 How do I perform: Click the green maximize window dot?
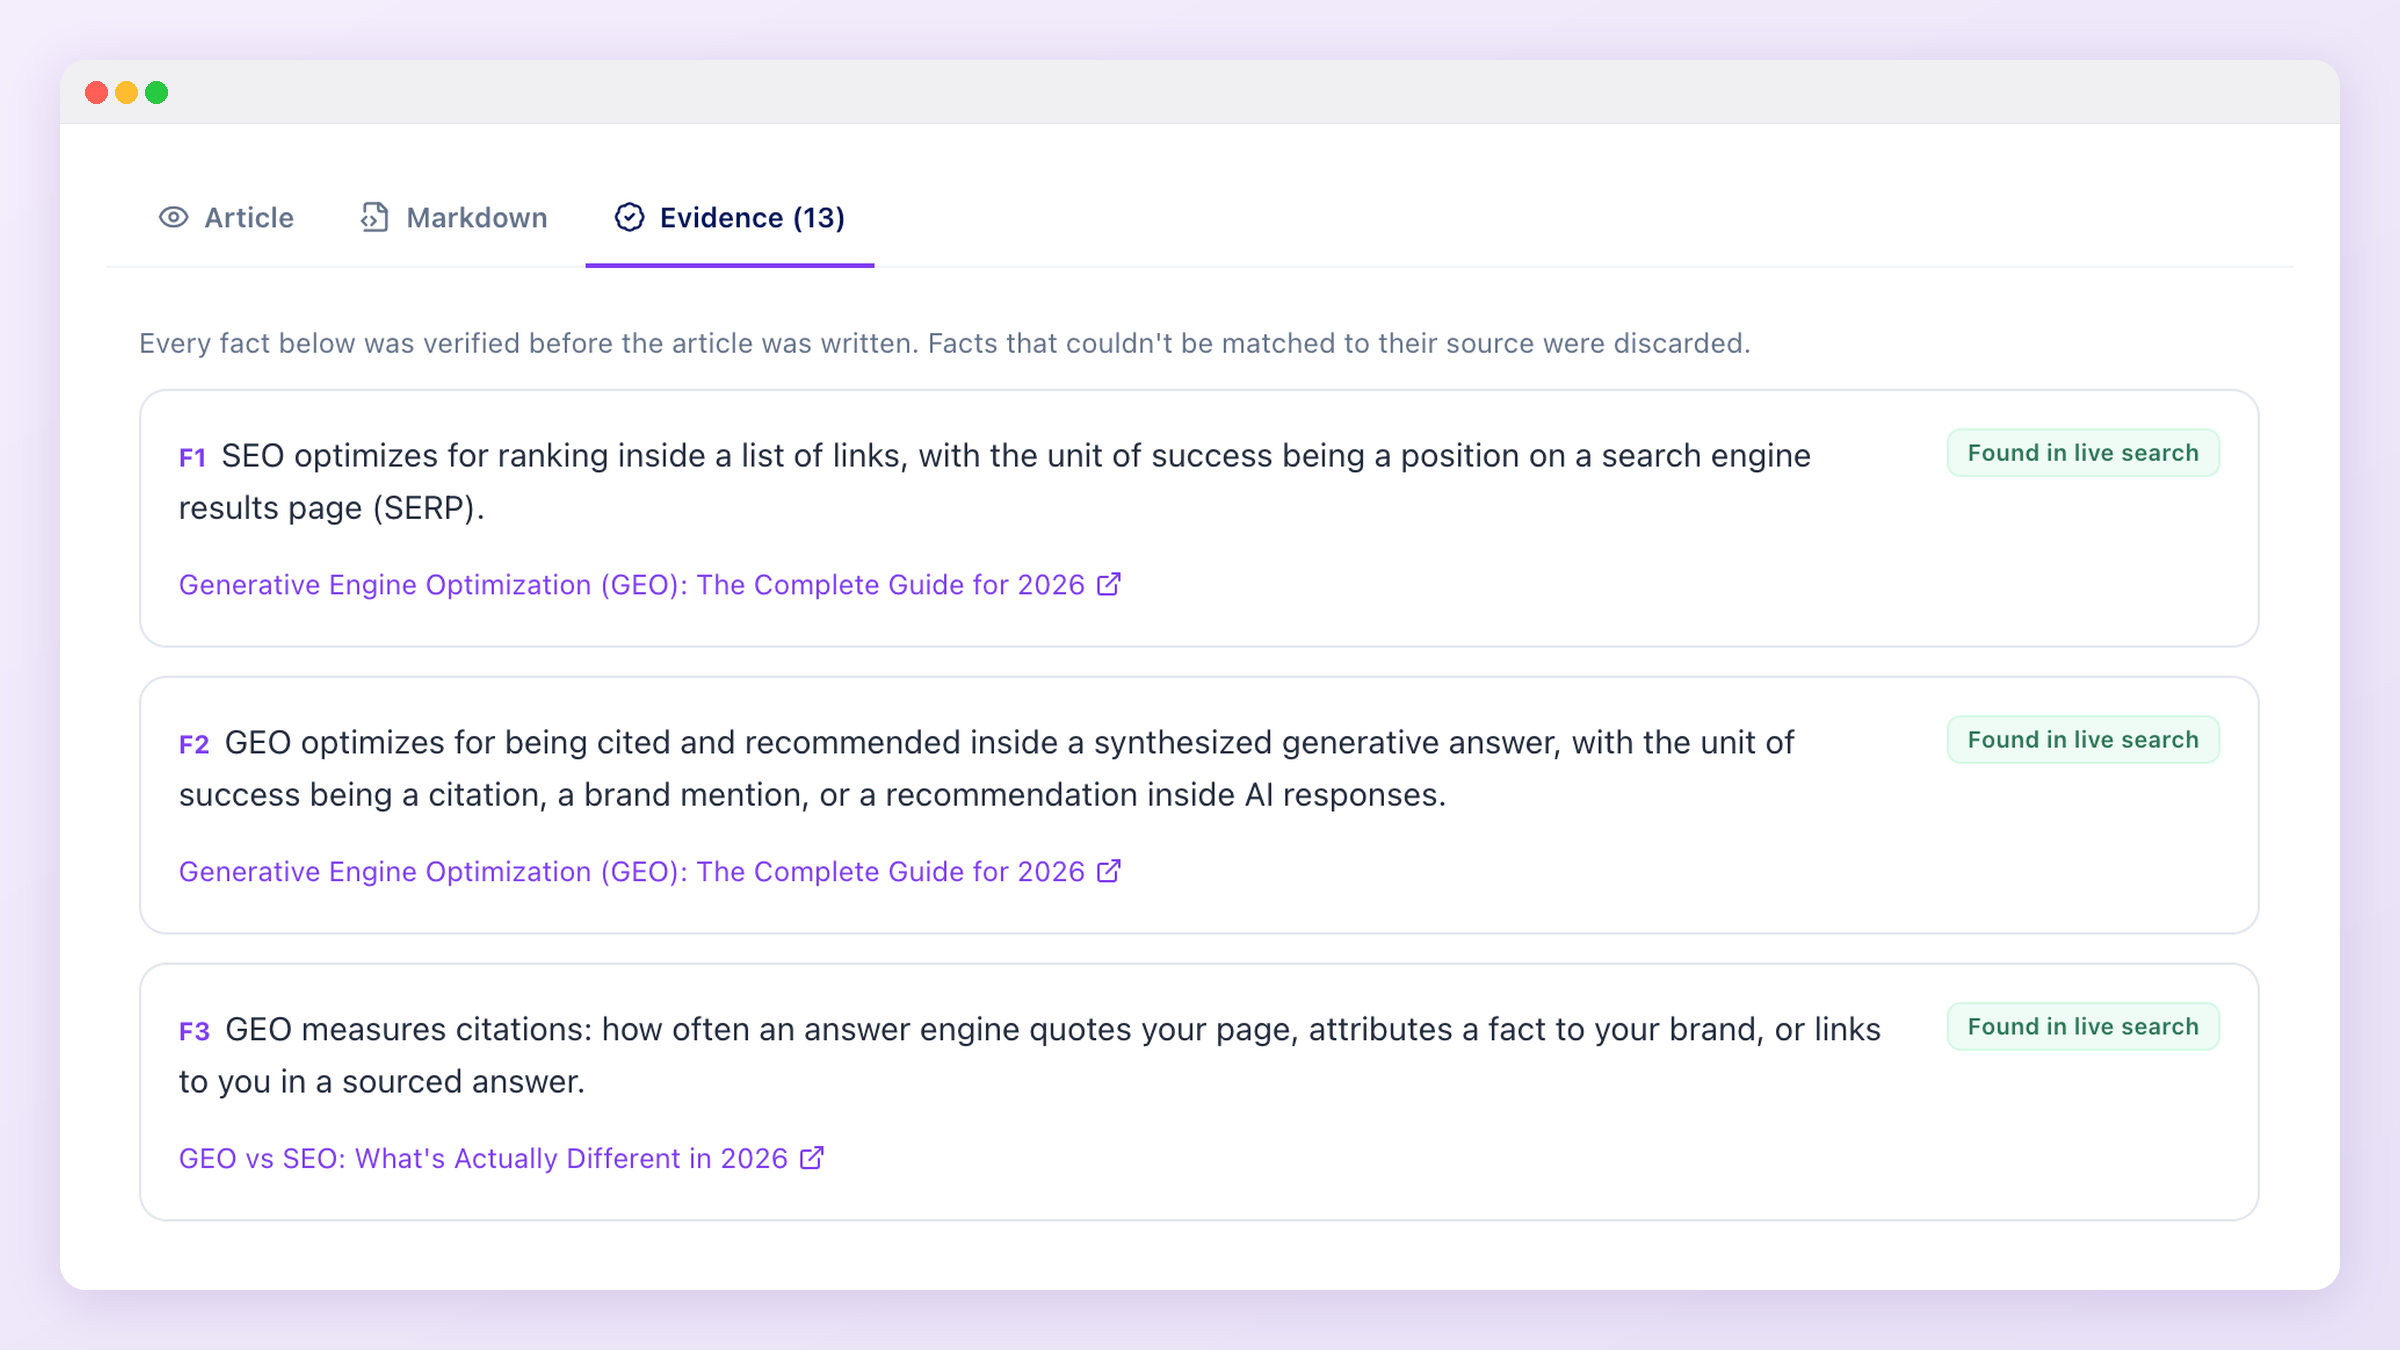(x=157, y=93)
